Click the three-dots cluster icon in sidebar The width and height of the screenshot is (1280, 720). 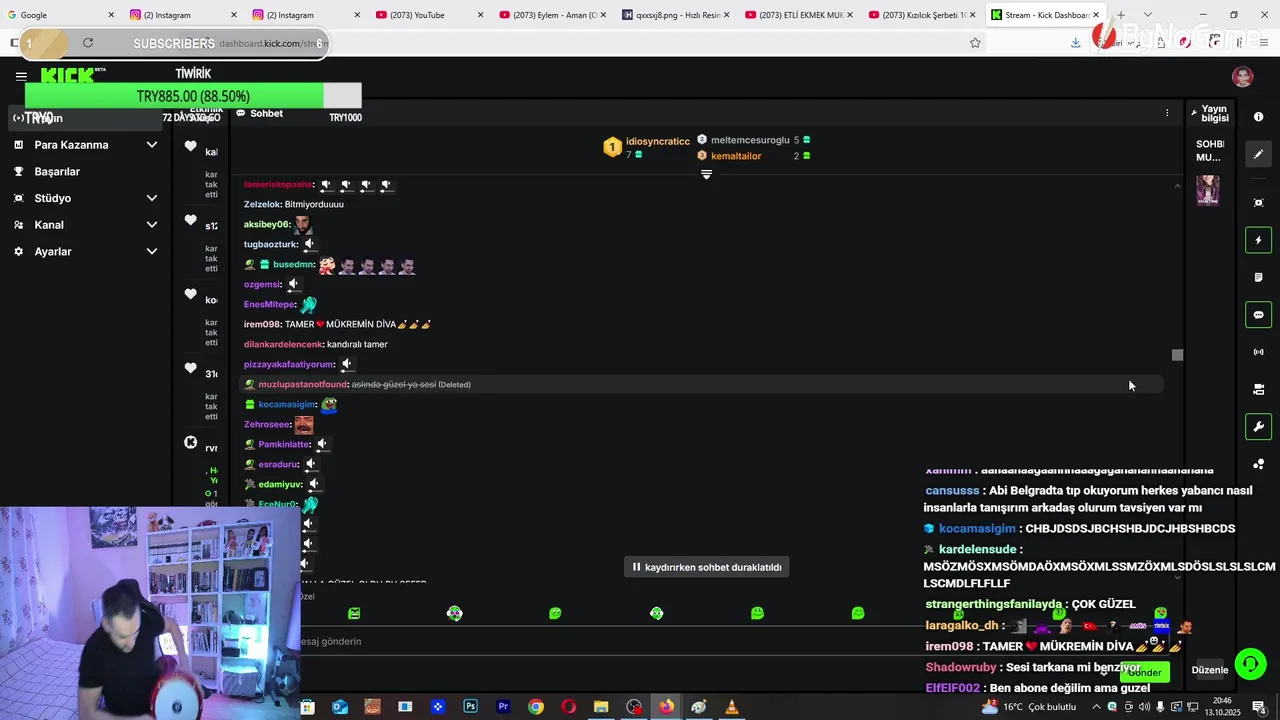point(1258,464)
